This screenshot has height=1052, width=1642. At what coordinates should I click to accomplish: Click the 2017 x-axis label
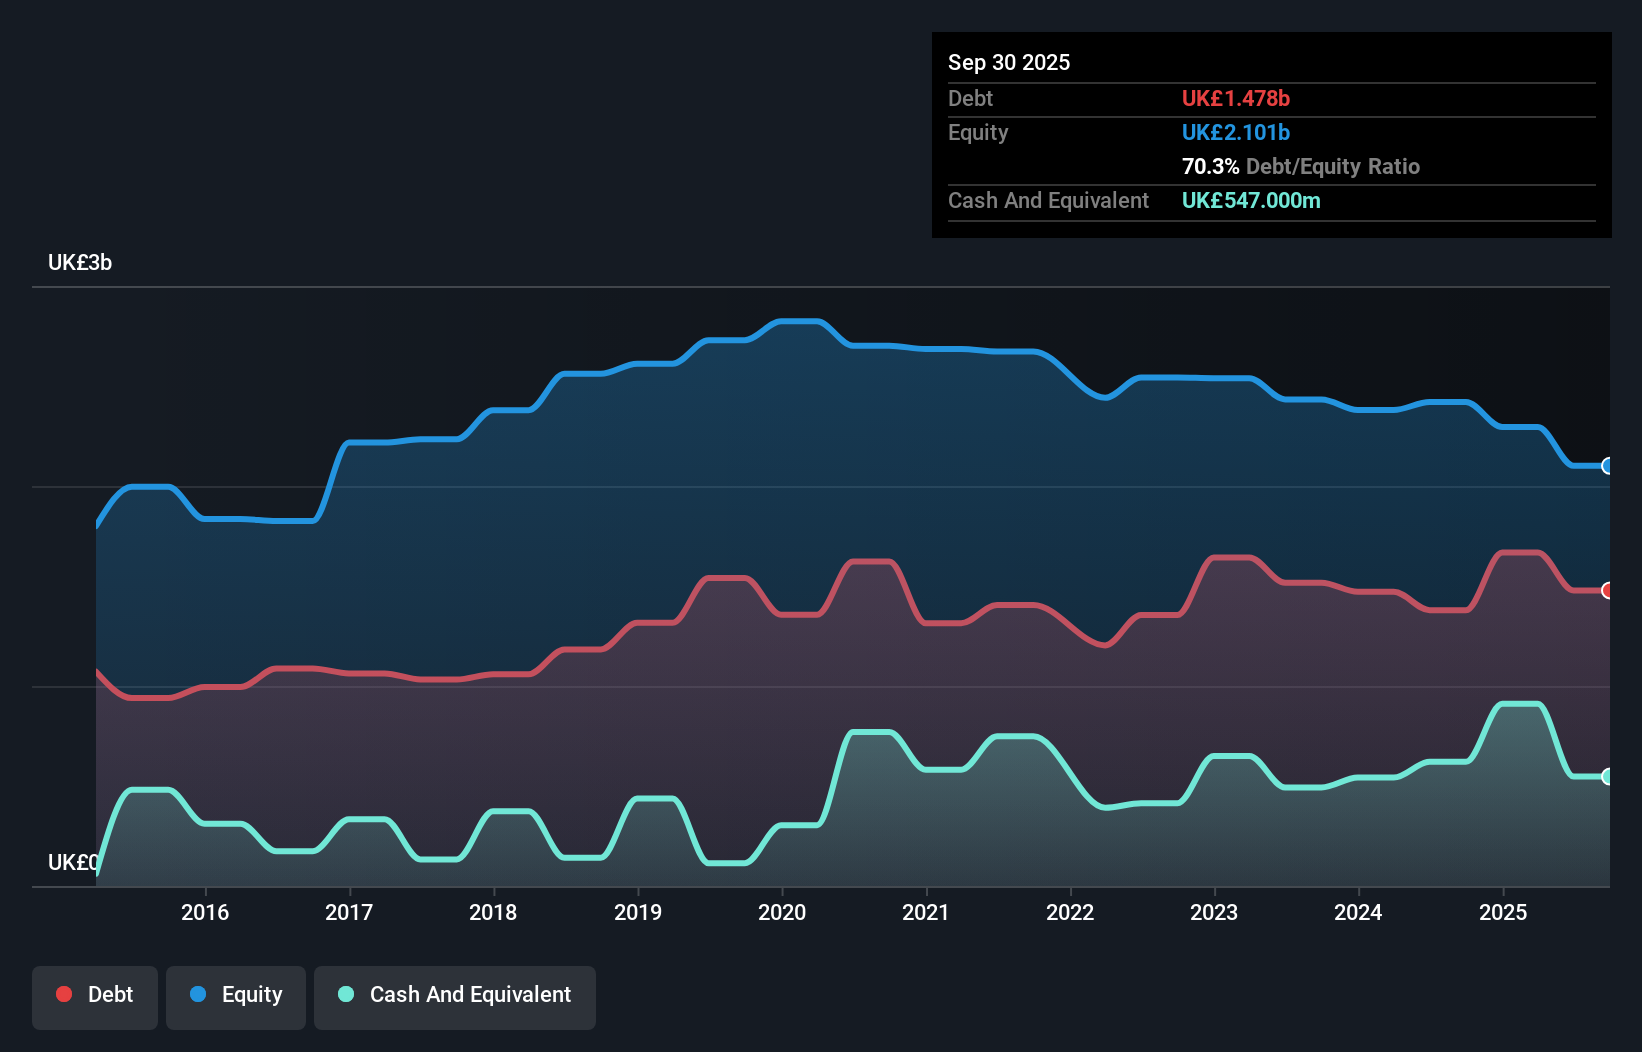click(x=349, y=912)
